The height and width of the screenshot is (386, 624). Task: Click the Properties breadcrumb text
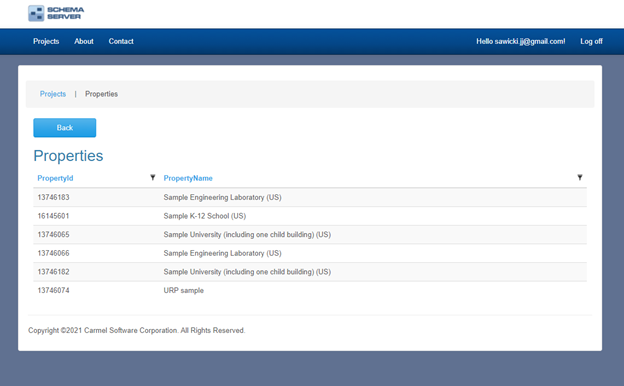click(101, 94)
